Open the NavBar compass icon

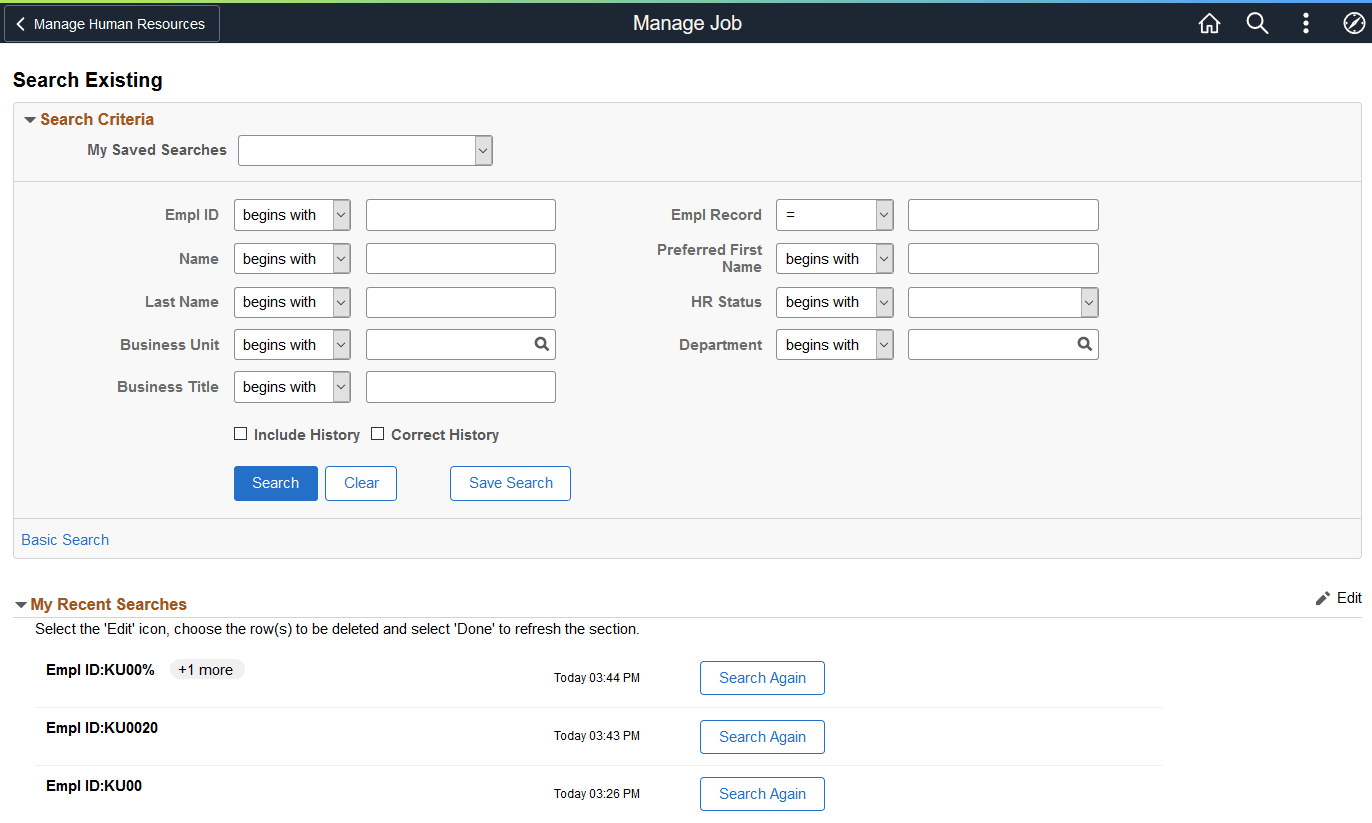pyautogui.click(x=1355, y=22)
